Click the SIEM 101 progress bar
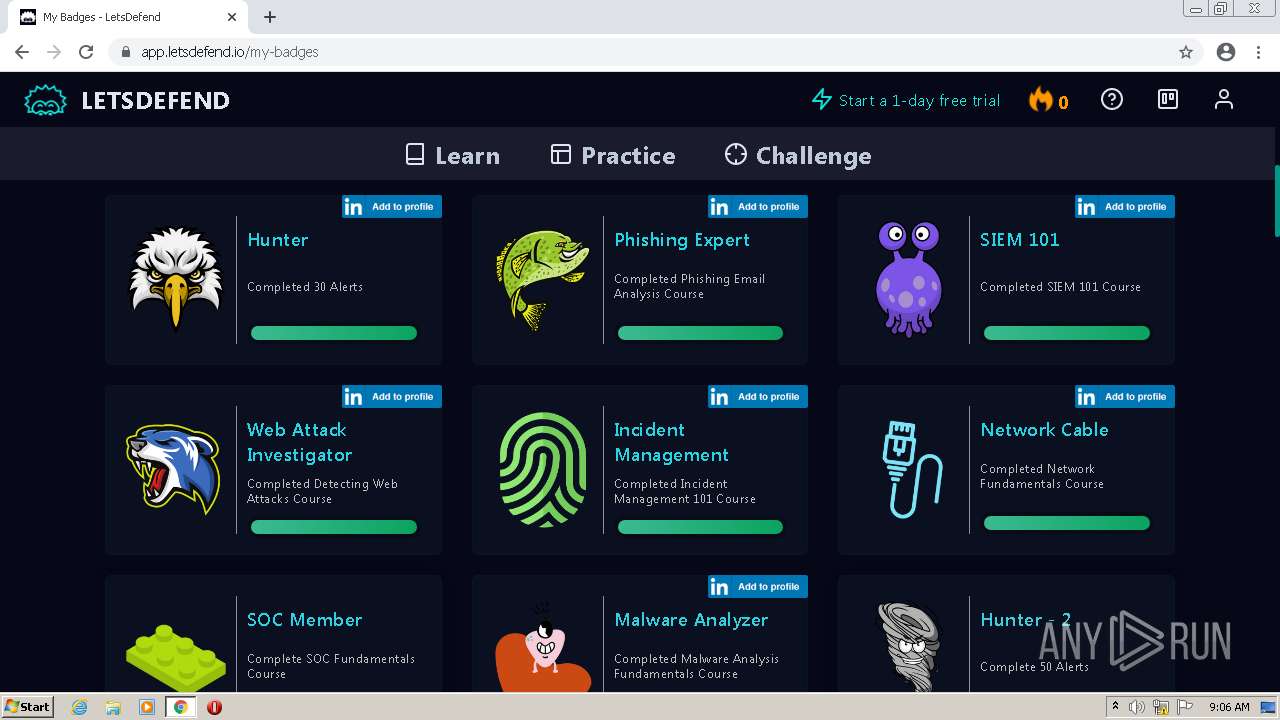The width and height of the screenshot is (1280, 720). point(1067,333)
